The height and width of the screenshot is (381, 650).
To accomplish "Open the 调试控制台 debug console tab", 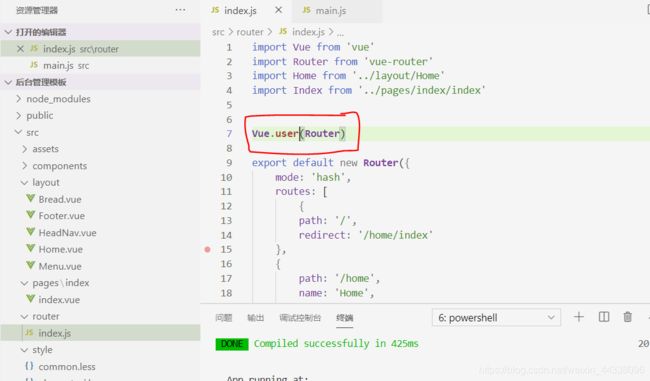I will [x=300, y=318].
